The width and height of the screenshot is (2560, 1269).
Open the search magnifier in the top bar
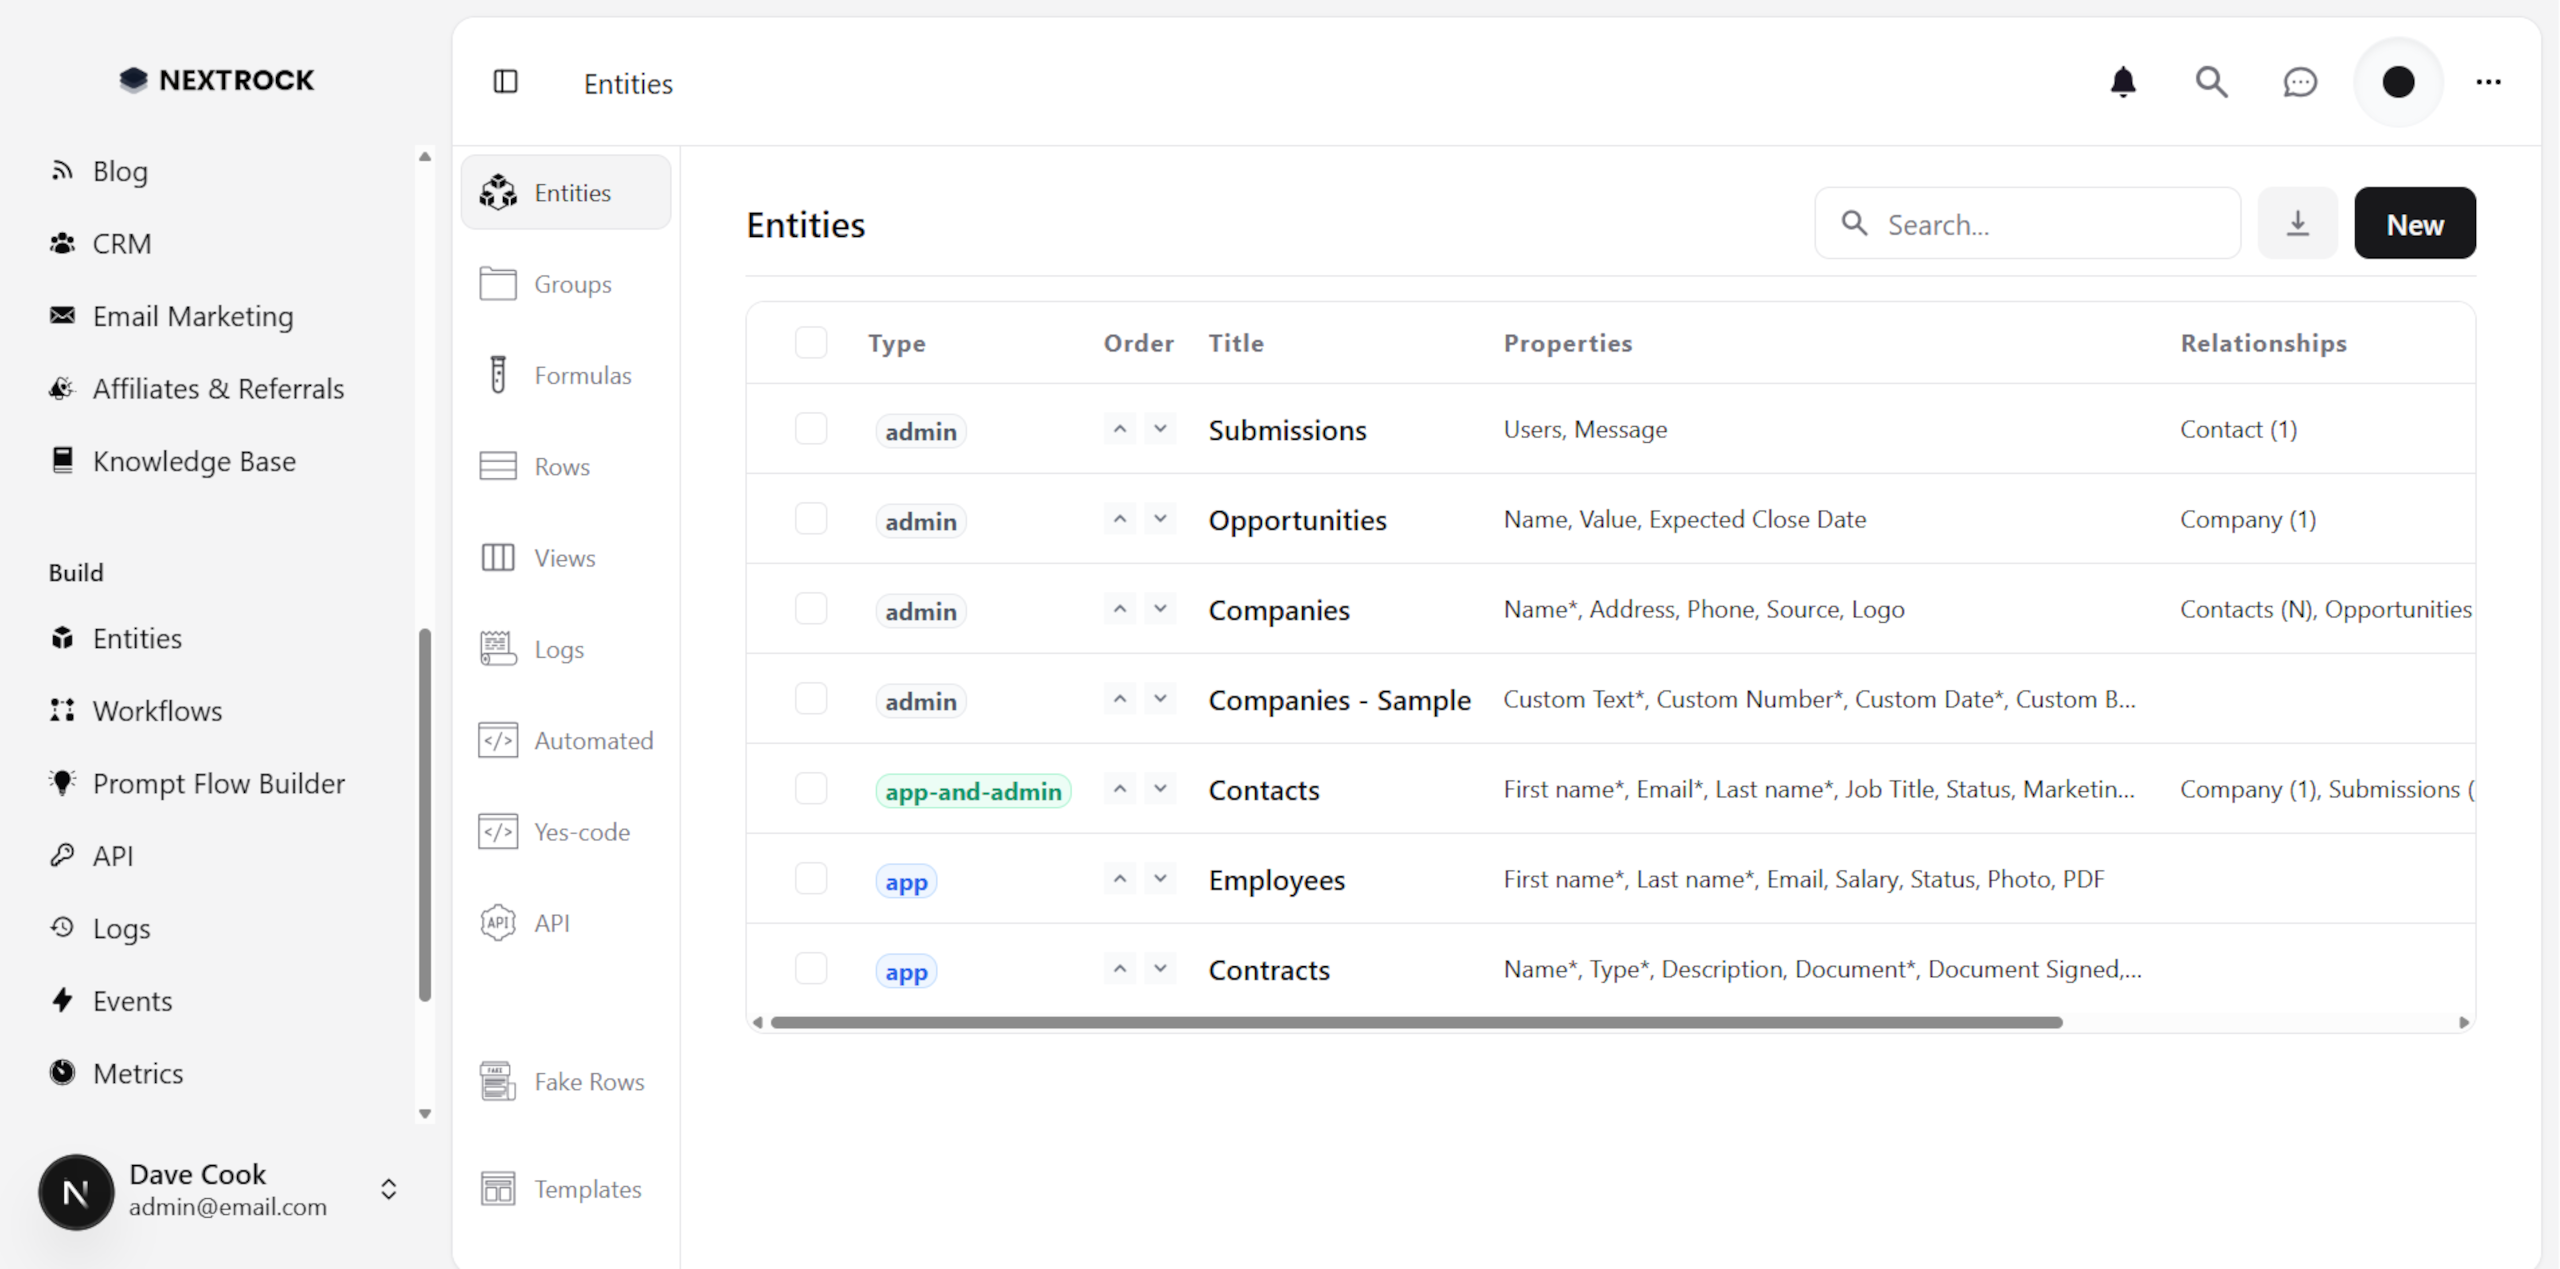click(x=2212, y=82)
